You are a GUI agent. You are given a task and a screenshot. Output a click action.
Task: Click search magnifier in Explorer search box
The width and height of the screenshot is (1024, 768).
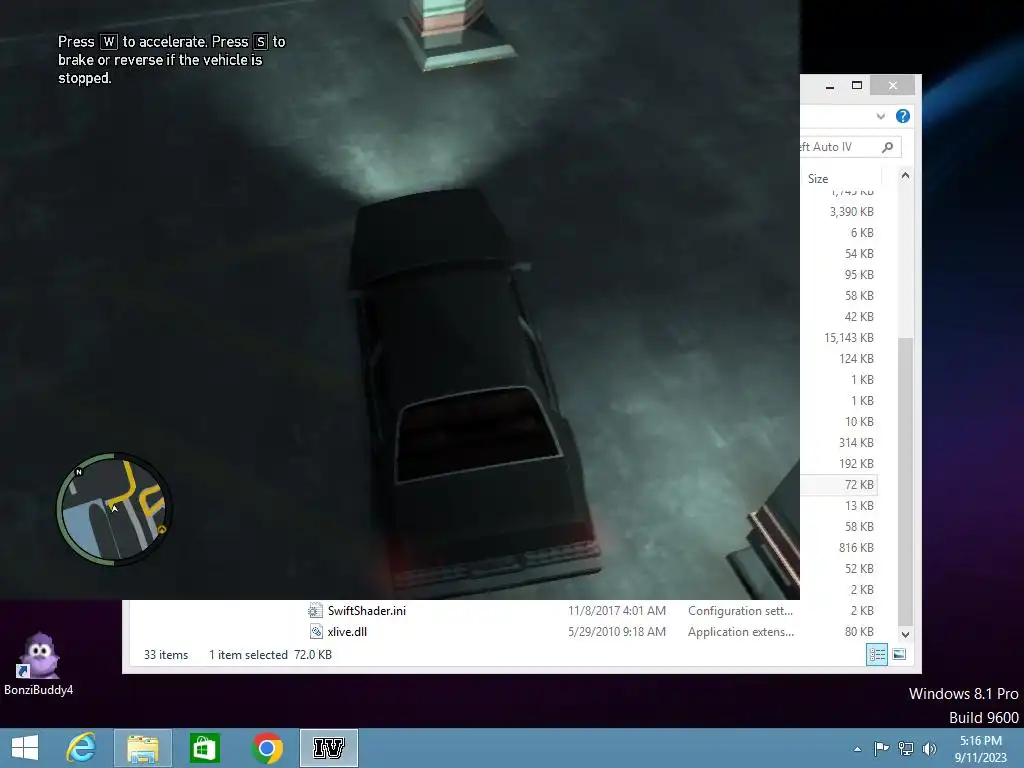pyautogui.click(x=888, y=147)
